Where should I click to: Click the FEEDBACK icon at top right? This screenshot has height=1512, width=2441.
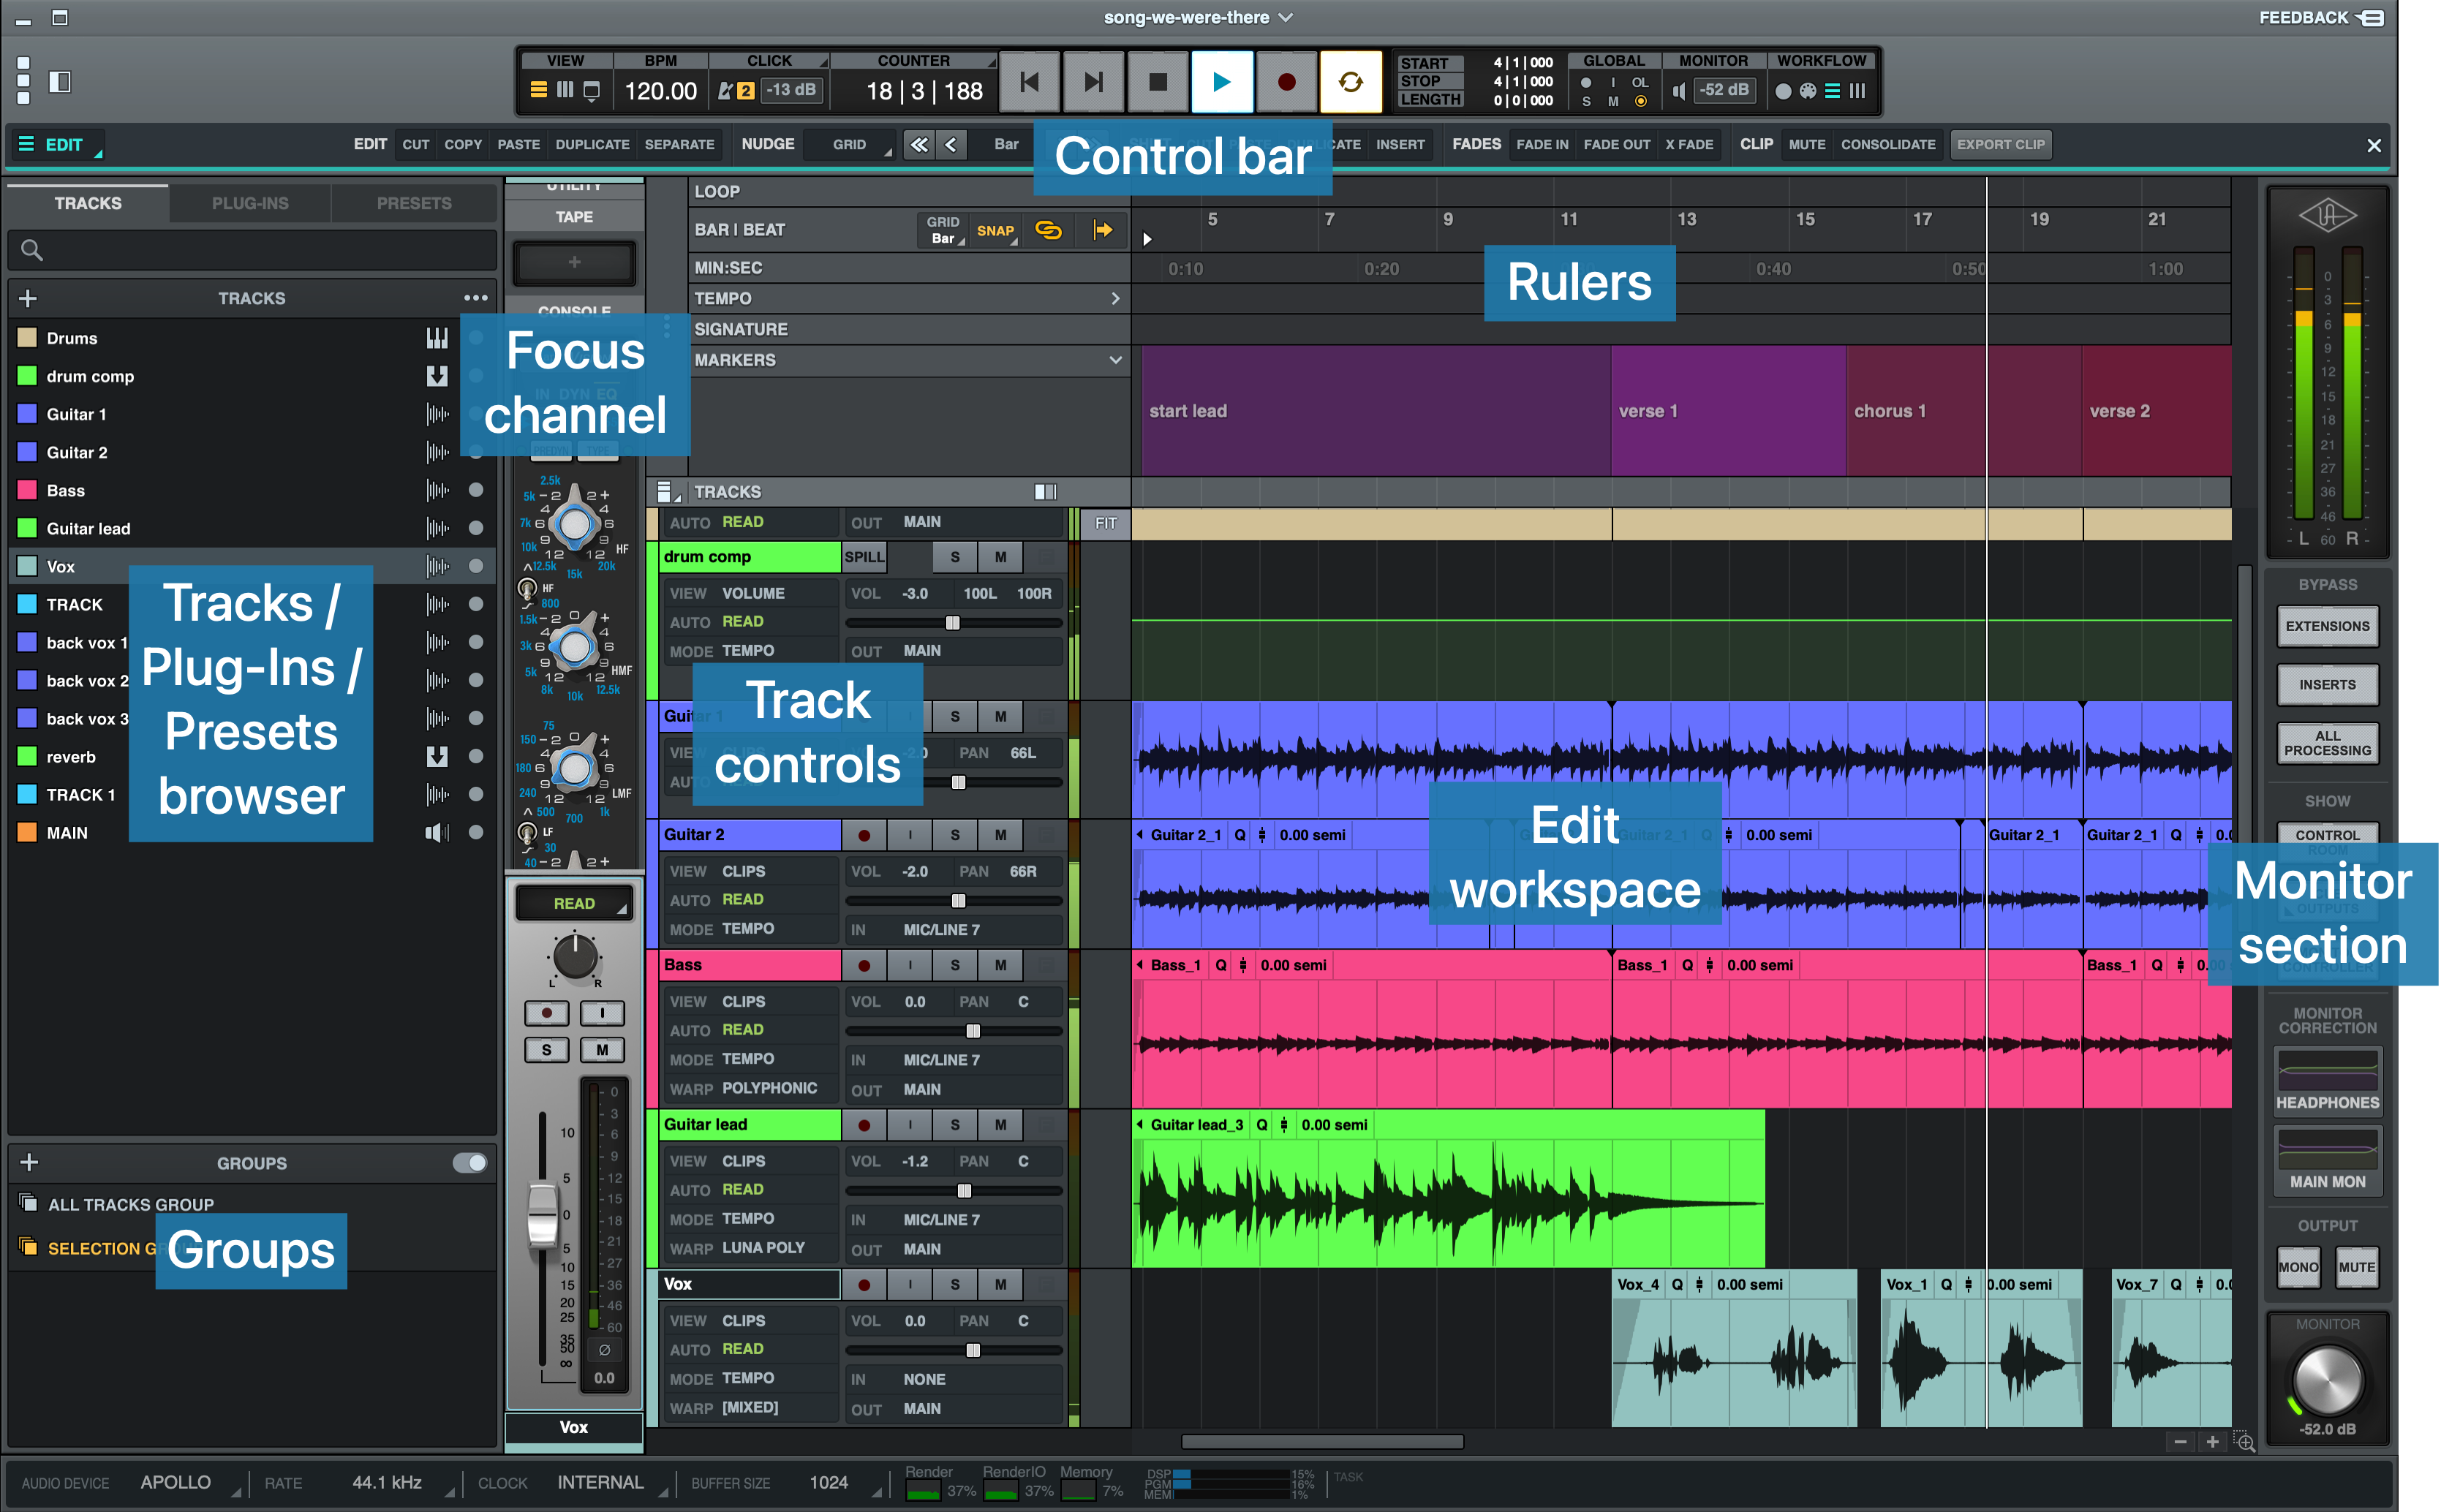2370,18
